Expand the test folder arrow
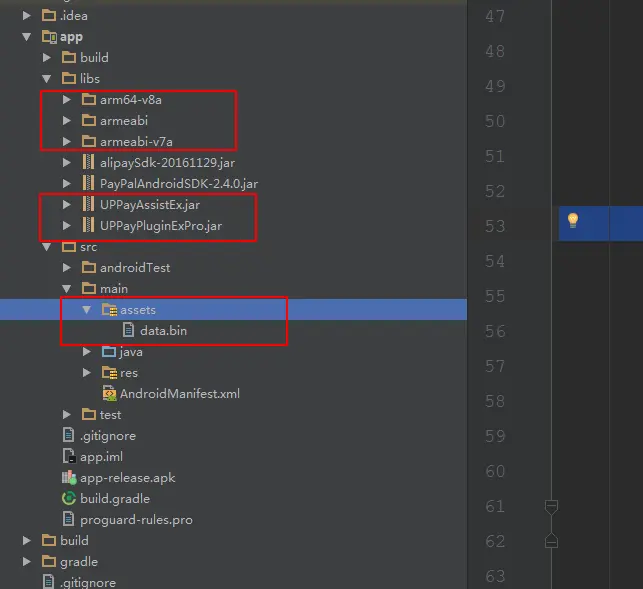This screenshot has height=589, width=643. tap(66, 415)
